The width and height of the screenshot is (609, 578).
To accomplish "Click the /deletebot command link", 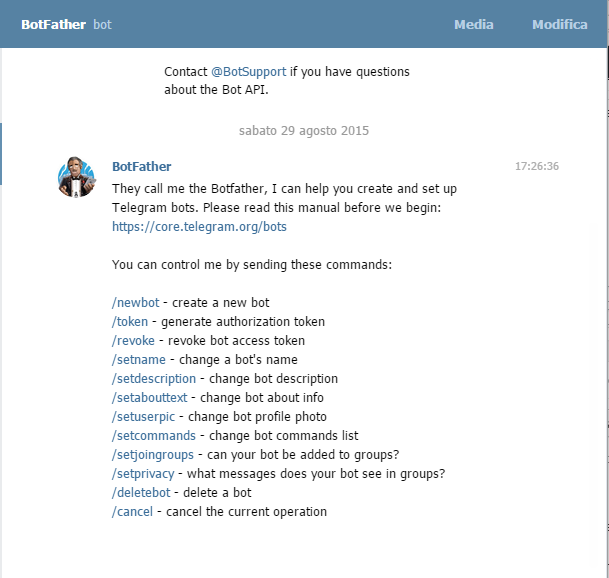I will (141, 493).
